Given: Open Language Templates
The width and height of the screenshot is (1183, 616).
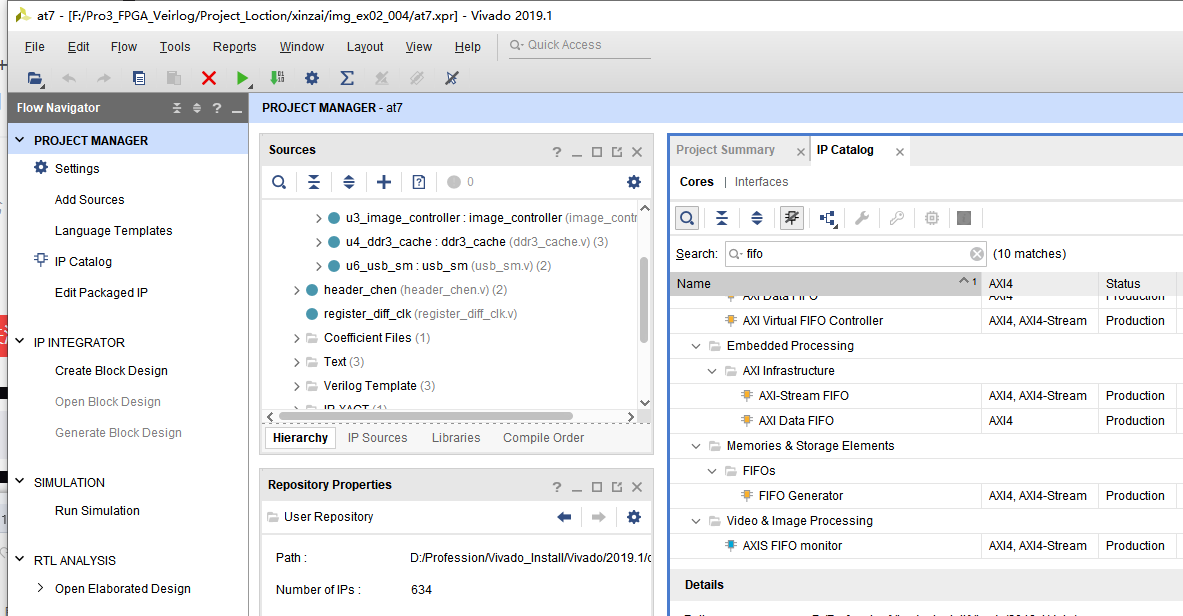Looking at the screenshot, I should tap(113, 230).
